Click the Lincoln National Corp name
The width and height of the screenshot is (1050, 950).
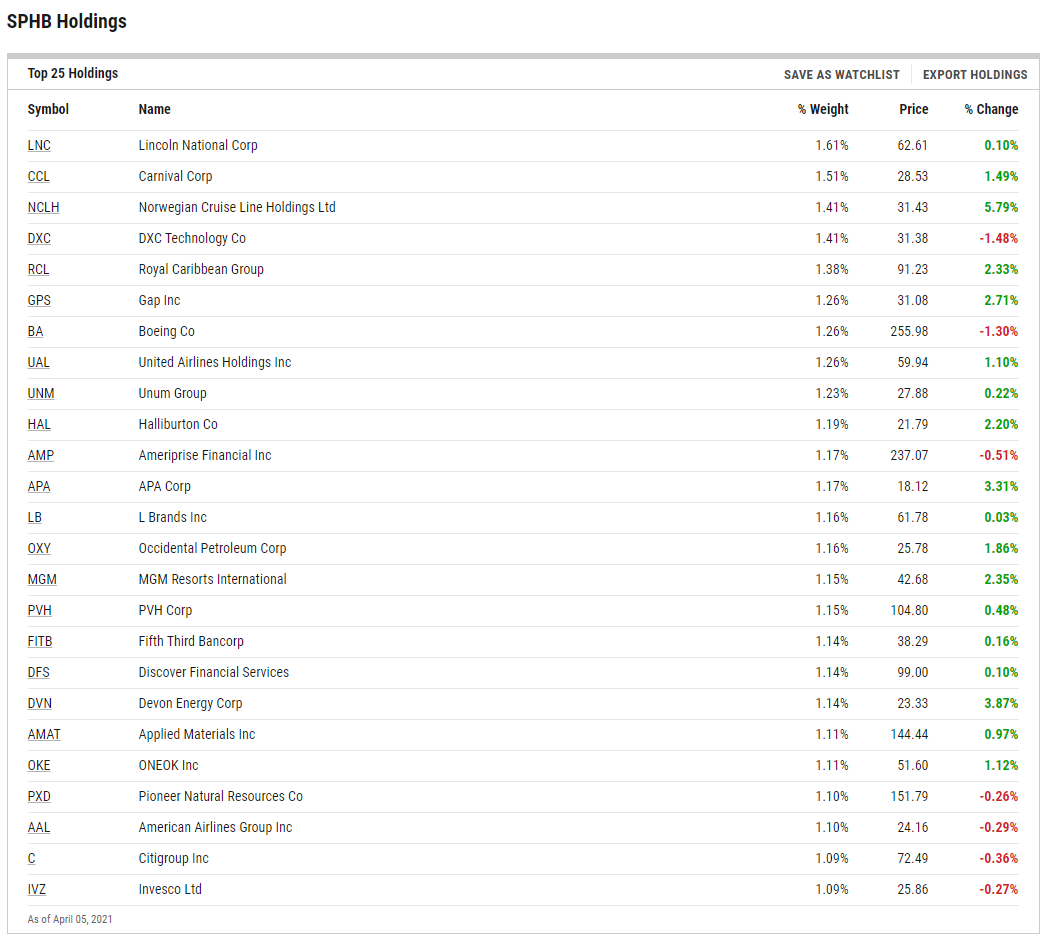(198, 145)
